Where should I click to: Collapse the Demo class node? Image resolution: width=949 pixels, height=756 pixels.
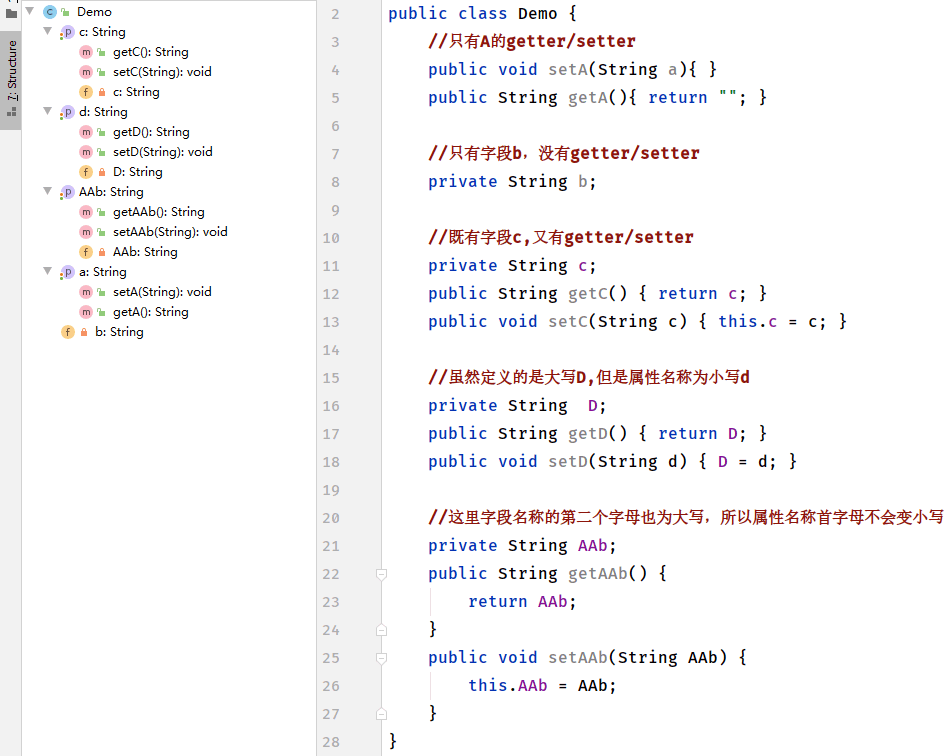30,11
